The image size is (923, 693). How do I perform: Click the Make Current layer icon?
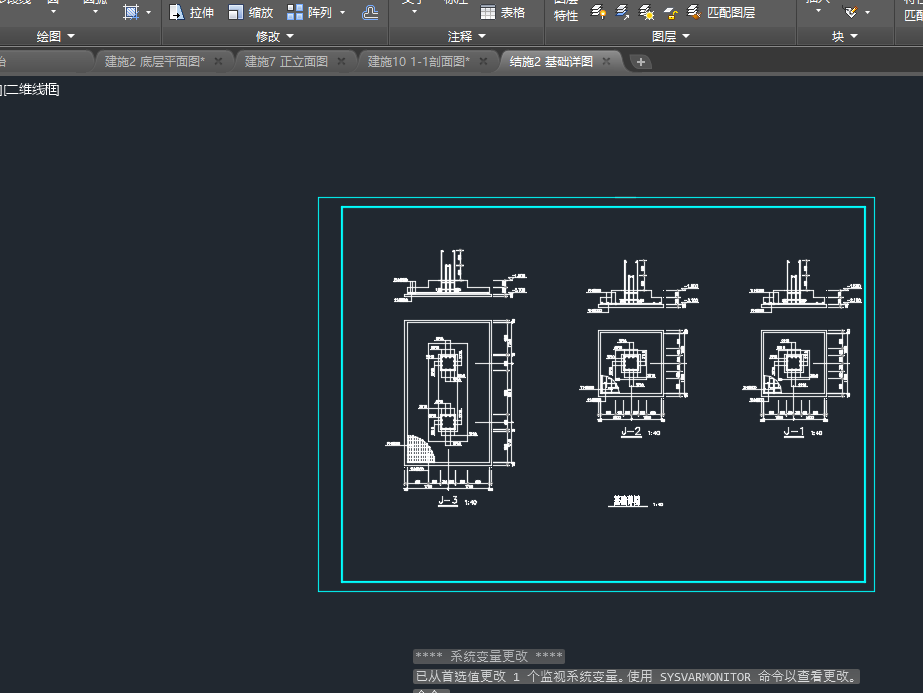coord(623,12)
